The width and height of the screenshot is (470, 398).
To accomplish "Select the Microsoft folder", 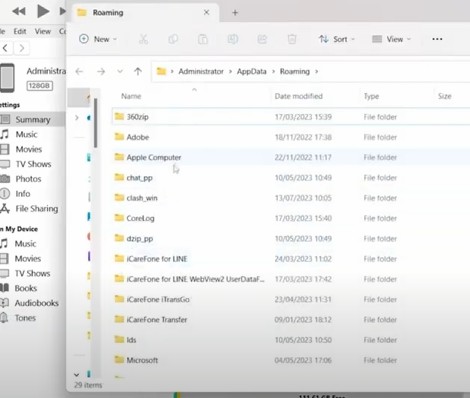I will tap(290, 360).
